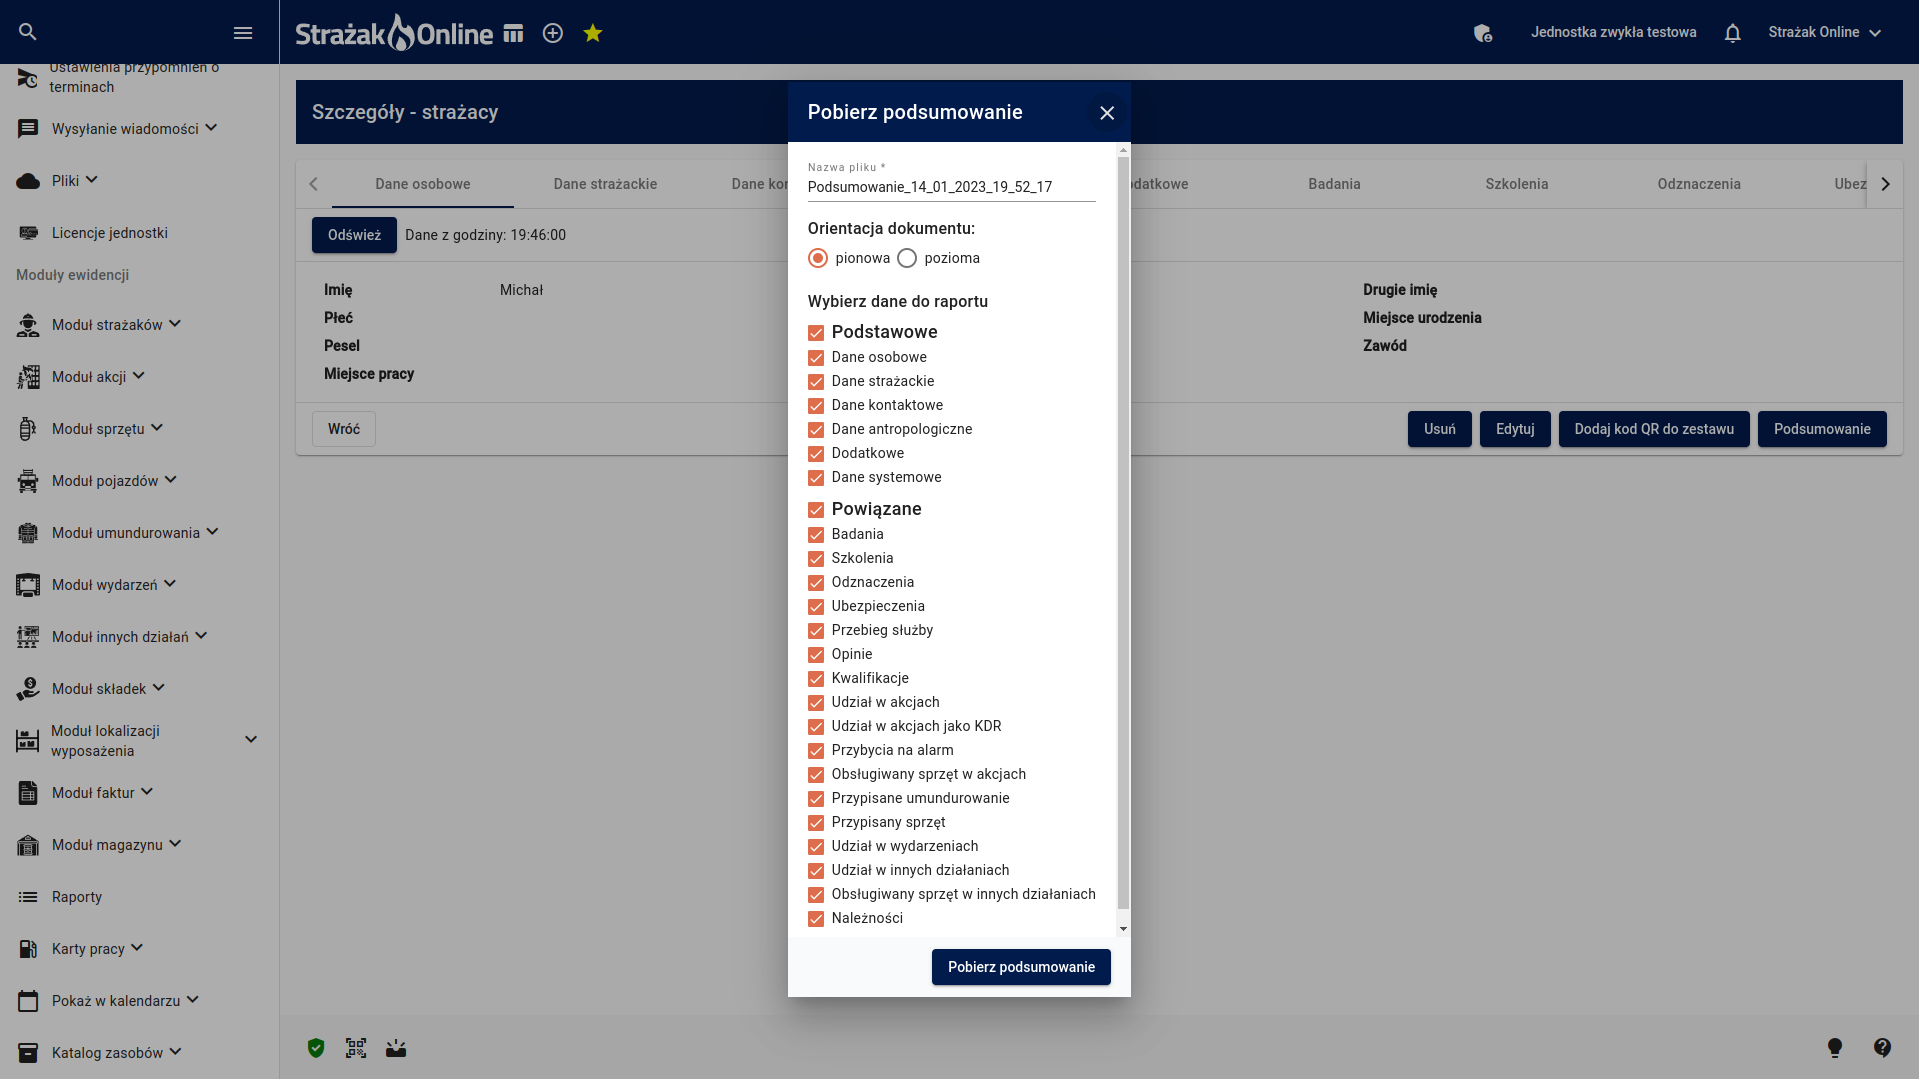The image size is (1920, 1080).
Task: Click the Karty pracy icon
Action: pos(28,949)
